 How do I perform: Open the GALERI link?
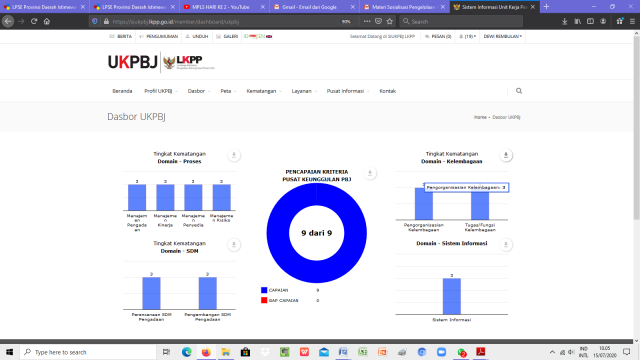tap(227, 36)
